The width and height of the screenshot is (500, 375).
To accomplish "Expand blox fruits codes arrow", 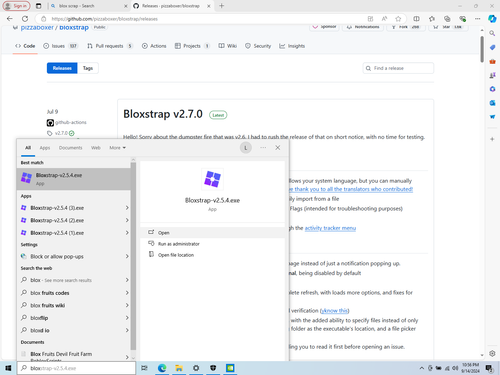I will [127, 293].
